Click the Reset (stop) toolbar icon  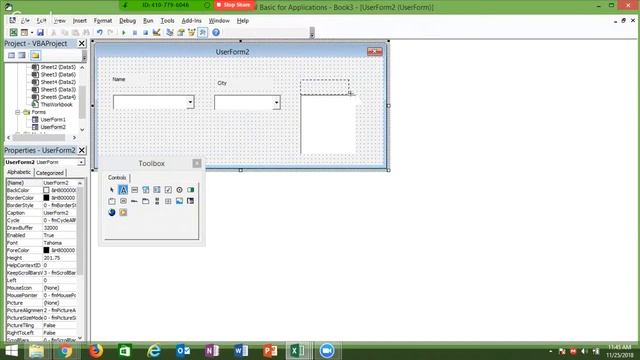(145, 32)
